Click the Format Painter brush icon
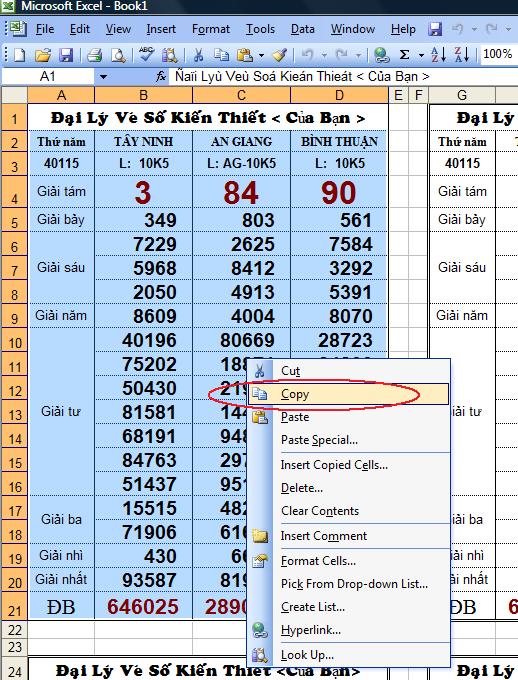The width and height of the screenshot is (518, 680). click(280, 55)
